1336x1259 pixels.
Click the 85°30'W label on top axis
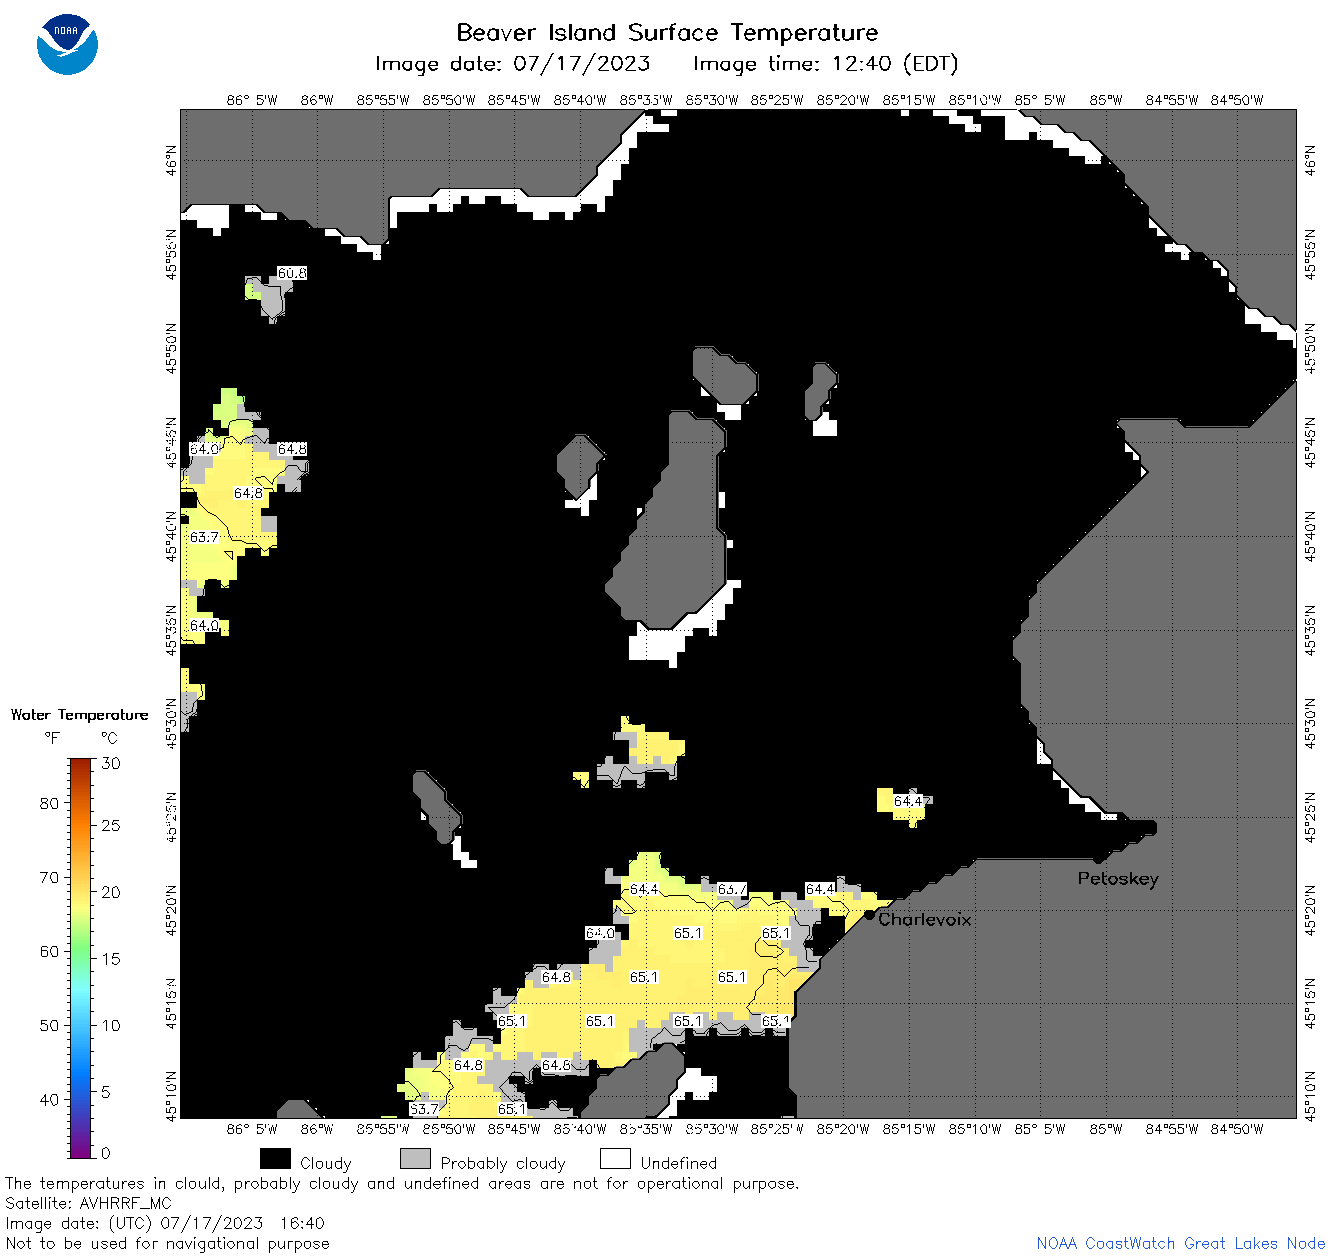coord(712,100)
